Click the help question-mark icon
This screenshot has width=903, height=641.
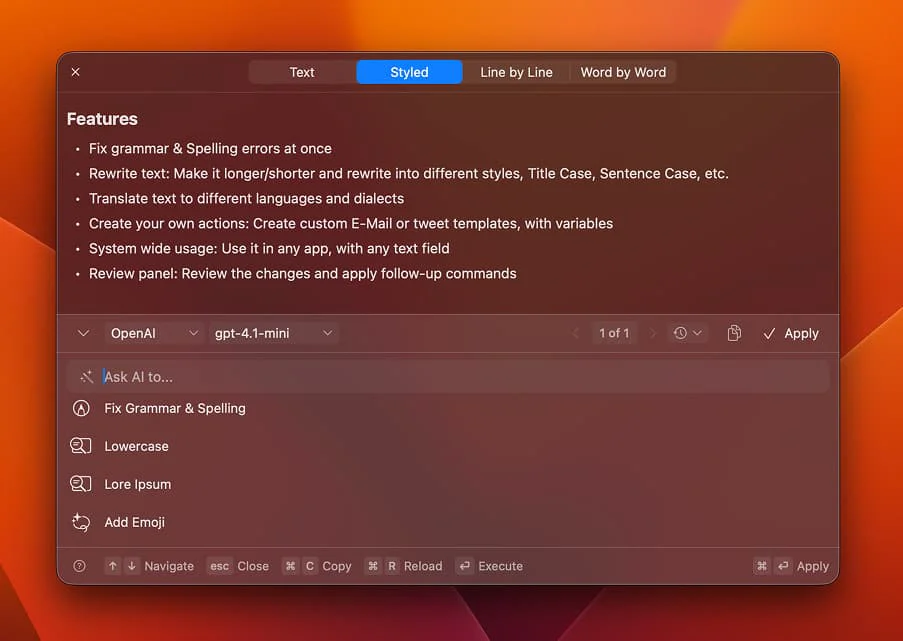click(79, 566)
